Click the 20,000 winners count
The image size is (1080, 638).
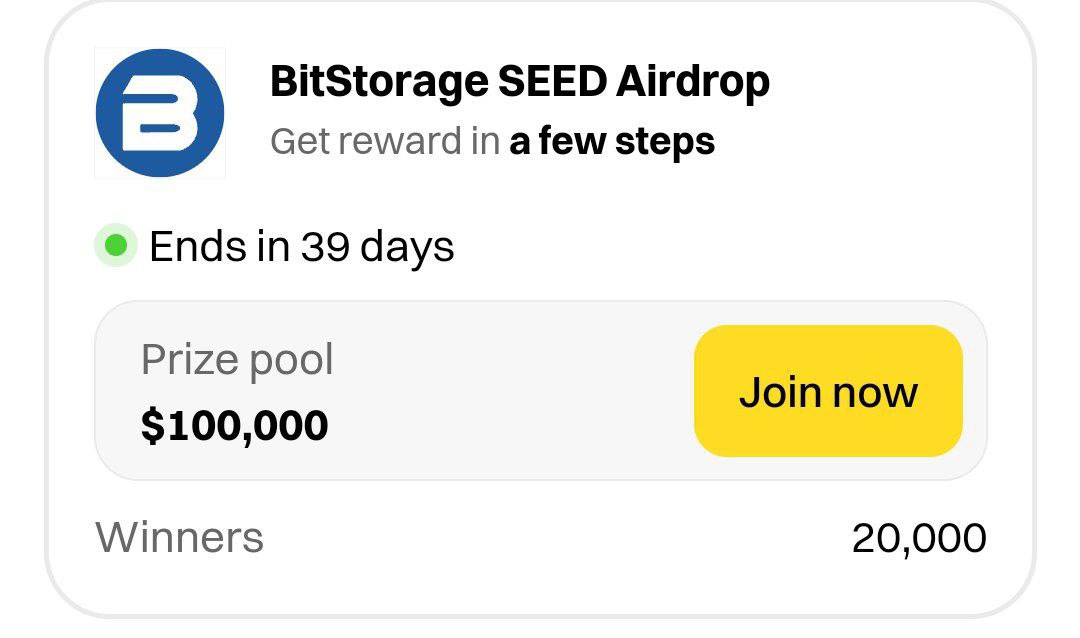tap(918, 539)
